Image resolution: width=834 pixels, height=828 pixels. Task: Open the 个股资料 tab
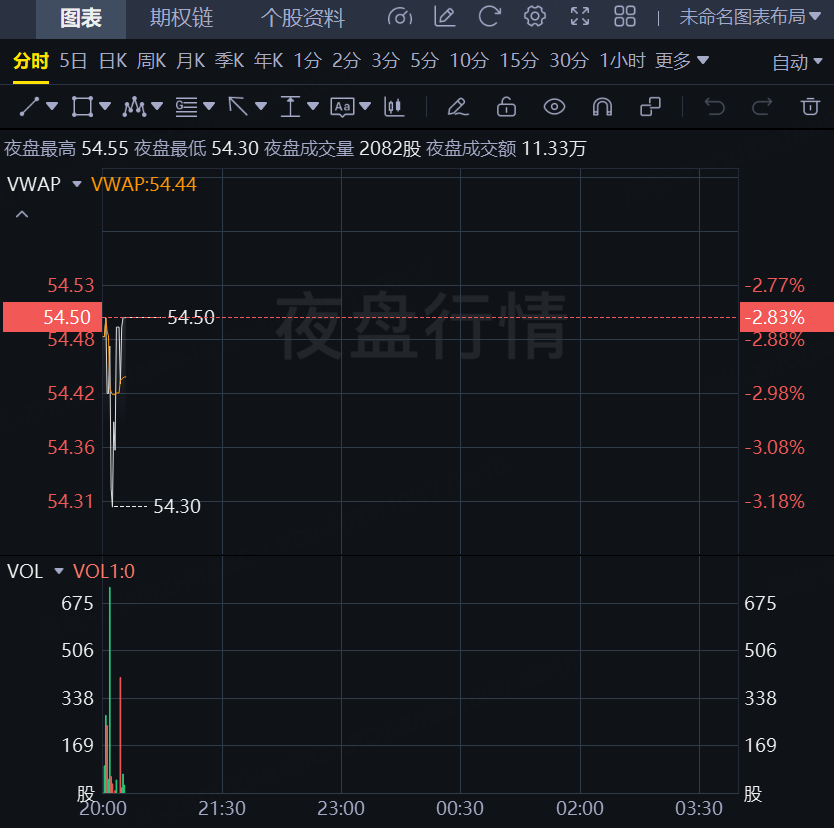pos(302,18)
